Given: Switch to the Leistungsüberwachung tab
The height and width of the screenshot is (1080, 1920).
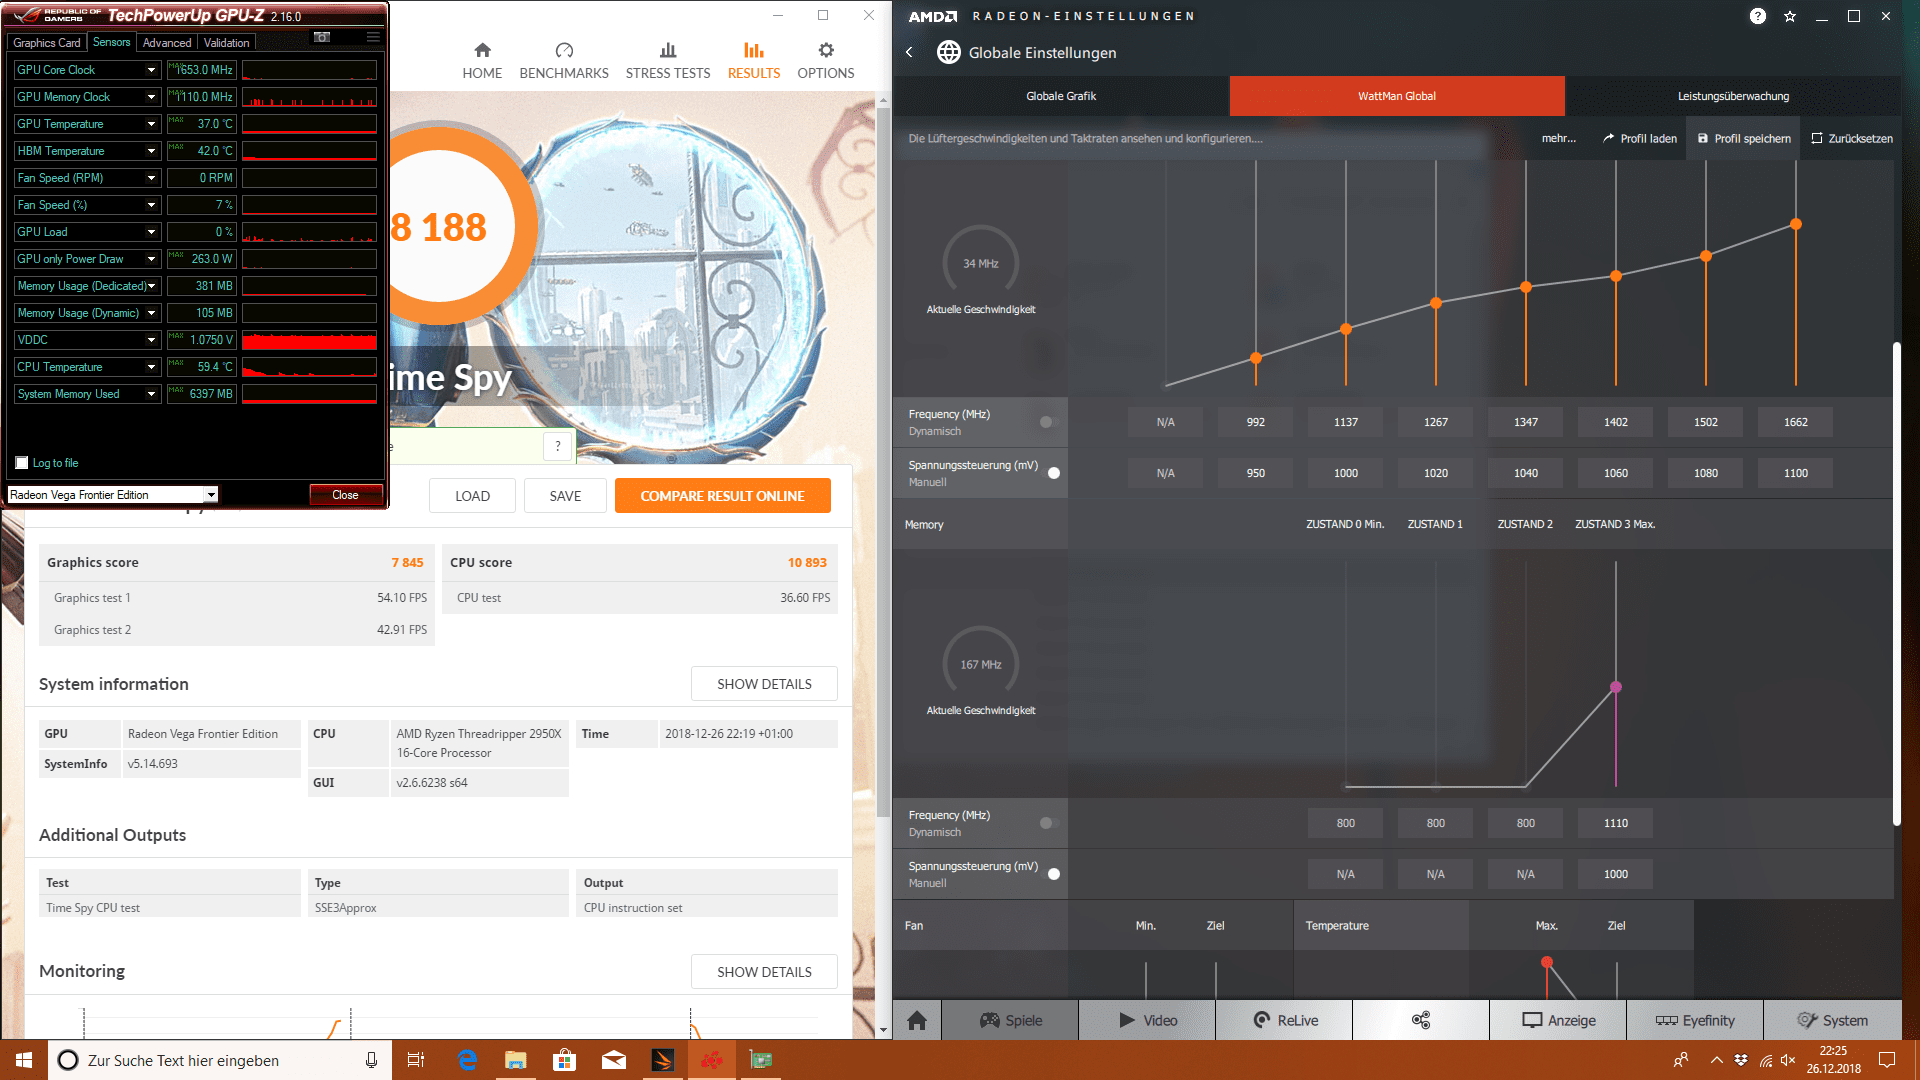Looking at the screenshot, I should click(x=1732, y=96).
